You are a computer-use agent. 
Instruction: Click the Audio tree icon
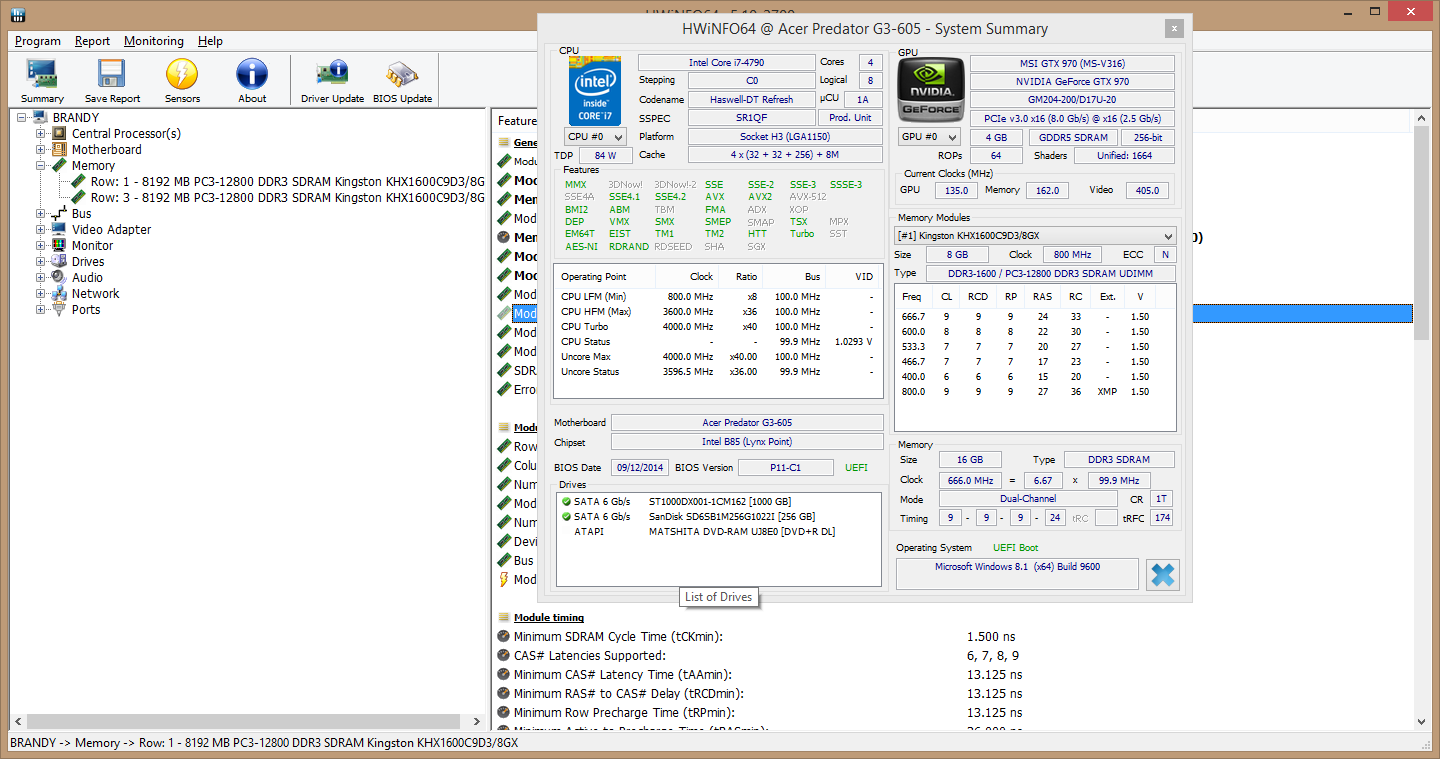click(60, 278)
